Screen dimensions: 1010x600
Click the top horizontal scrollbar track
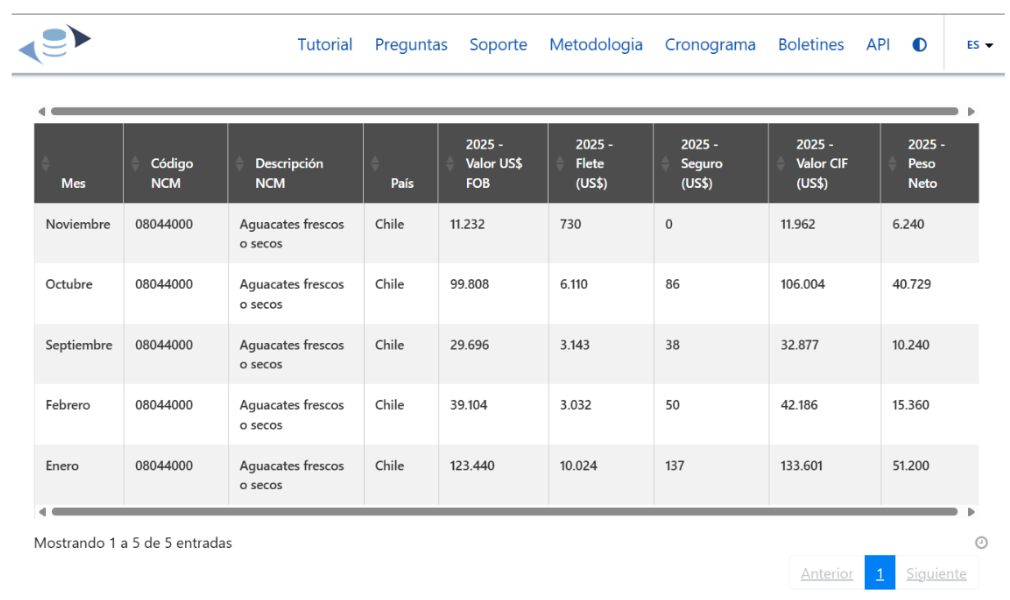click(x=500, y=111)
